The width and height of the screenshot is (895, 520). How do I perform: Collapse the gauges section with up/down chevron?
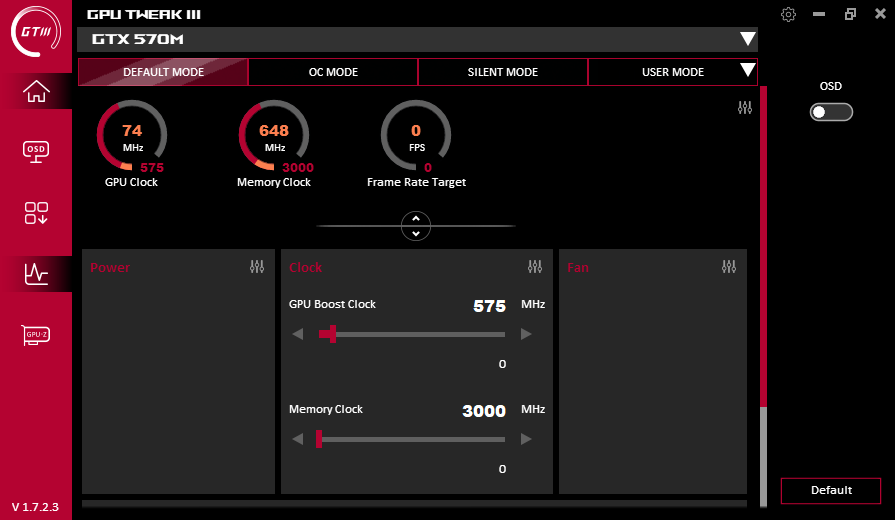pyautogui.click(x=416, y=226)
